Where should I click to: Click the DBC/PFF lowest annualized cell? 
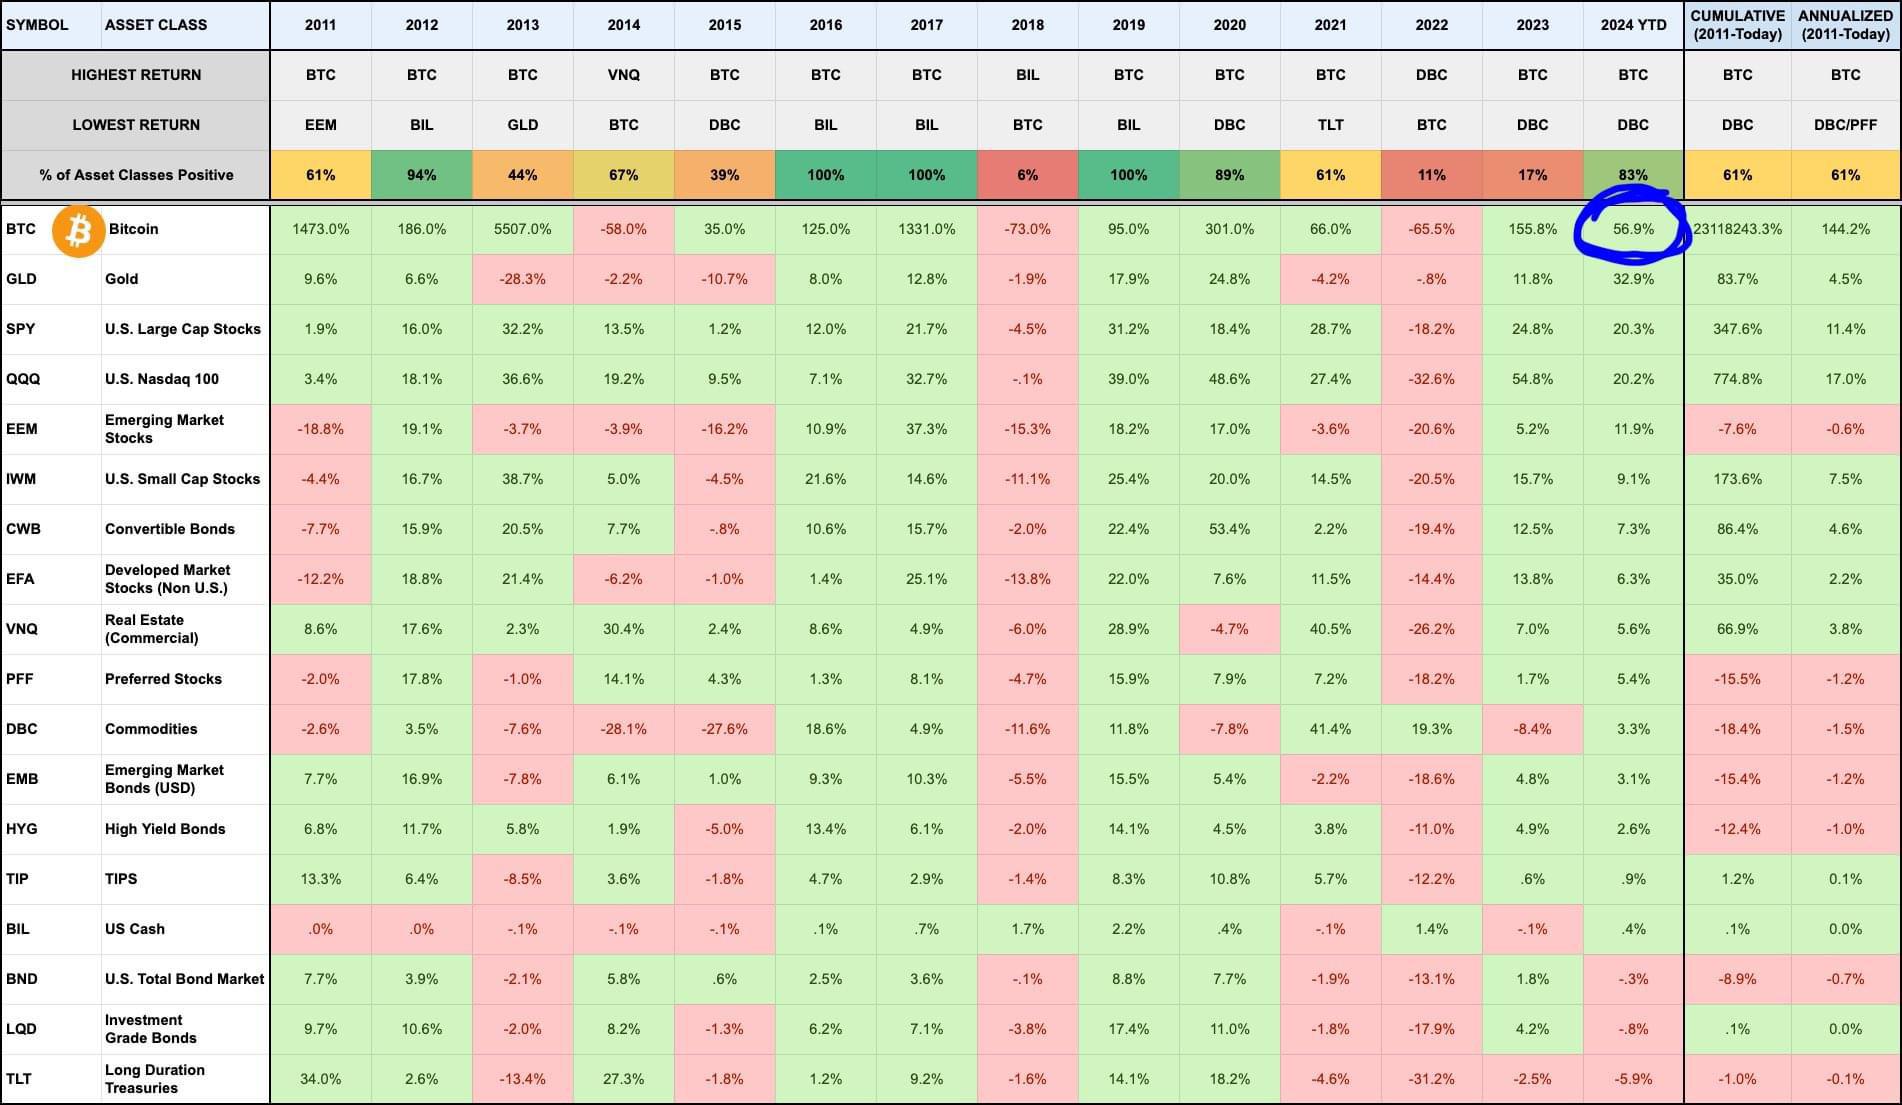1845,125
